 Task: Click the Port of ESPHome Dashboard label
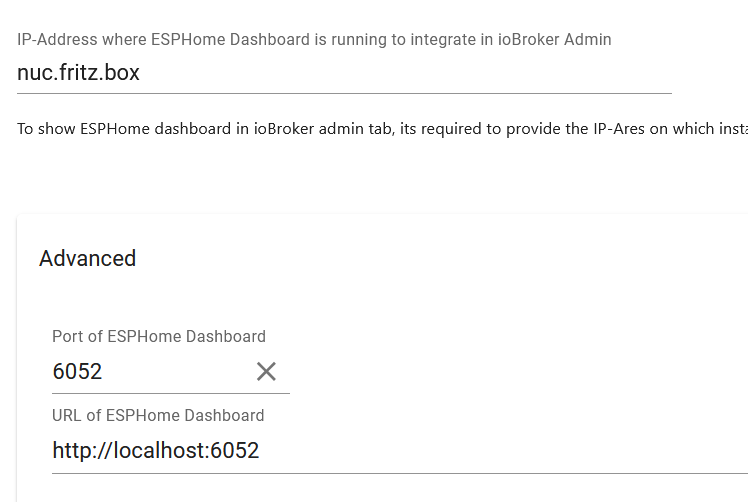coord(159,336)
